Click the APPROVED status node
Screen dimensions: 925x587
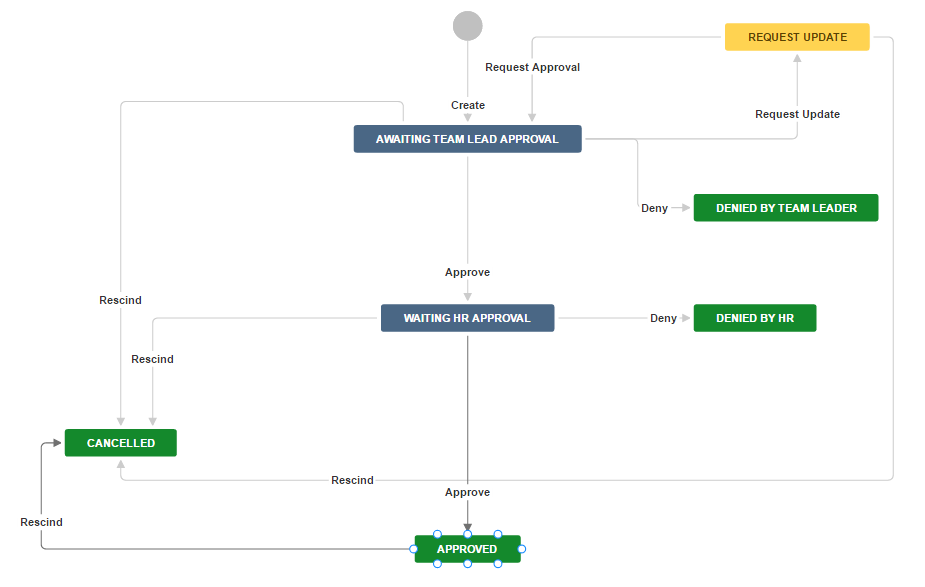click(x=467, y=549)
